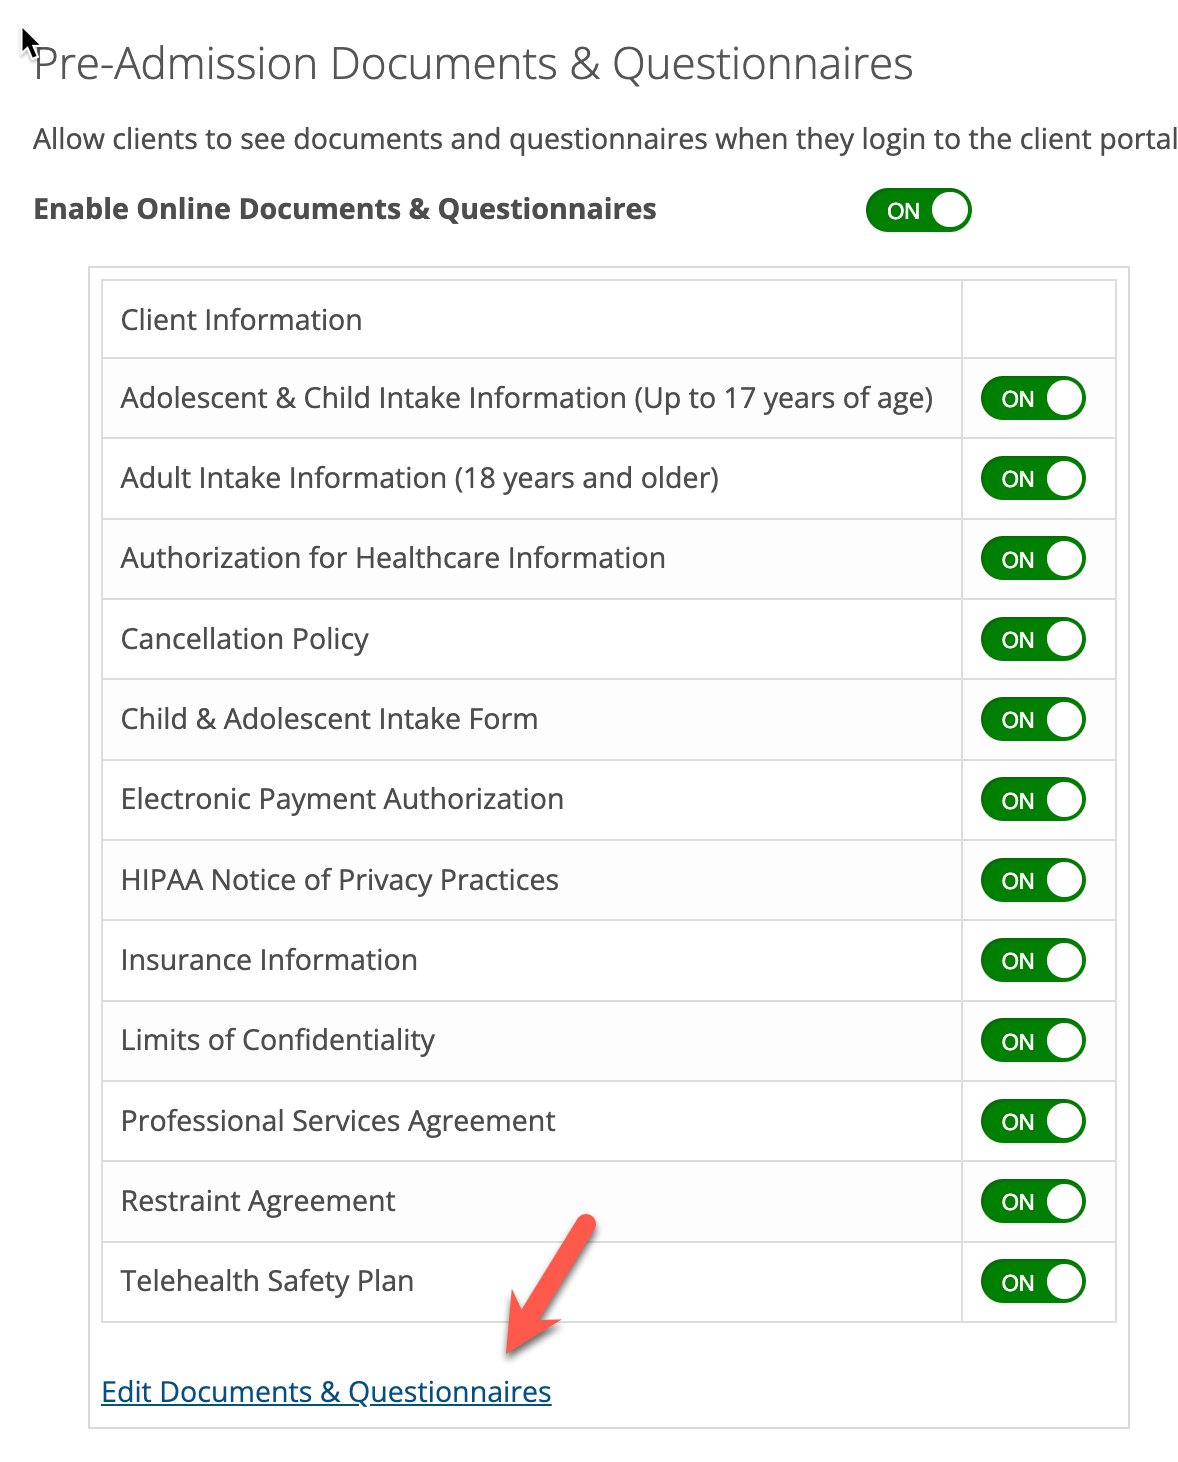The height and width of the screenshot is (1462, 1178).
Task: Toggle Child & Adolescent Intake Form off
Action: tap(1031, 719)
